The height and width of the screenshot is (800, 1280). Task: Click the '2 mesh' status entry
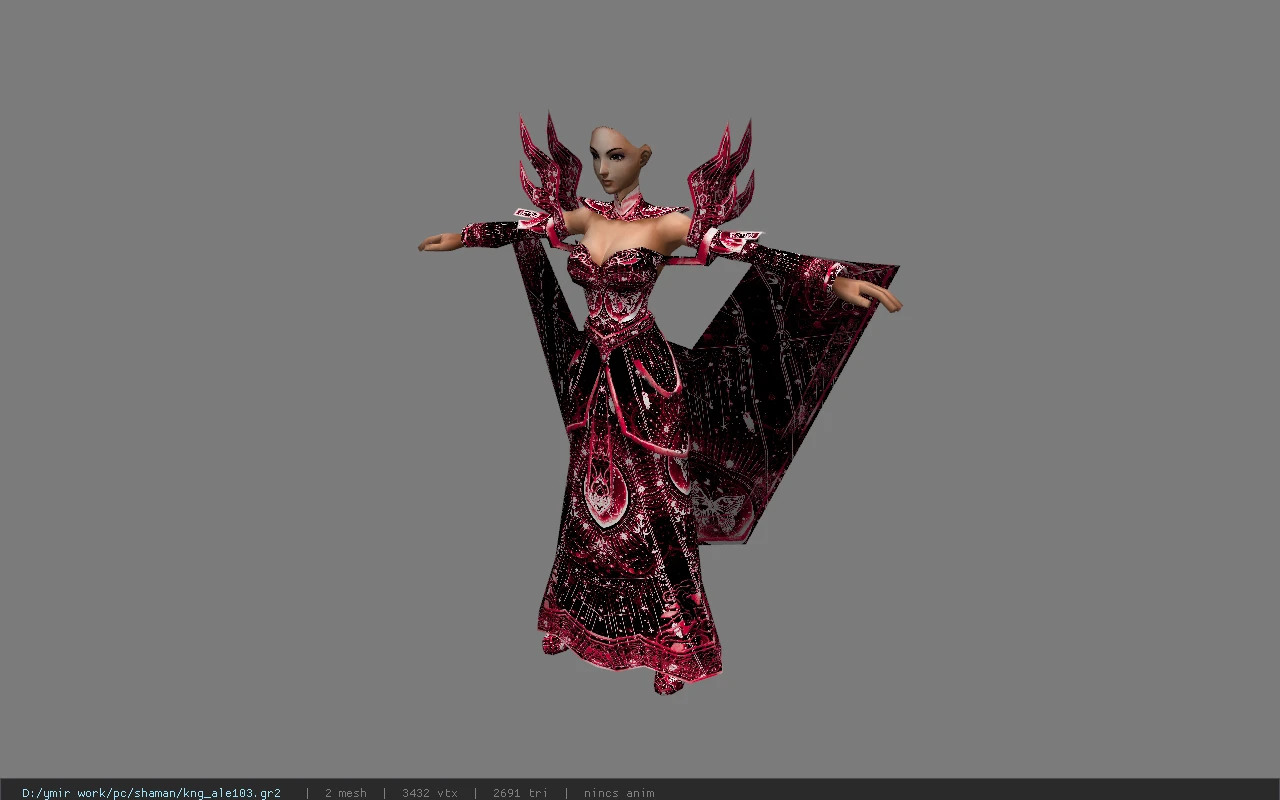click(x=345, y=793)
